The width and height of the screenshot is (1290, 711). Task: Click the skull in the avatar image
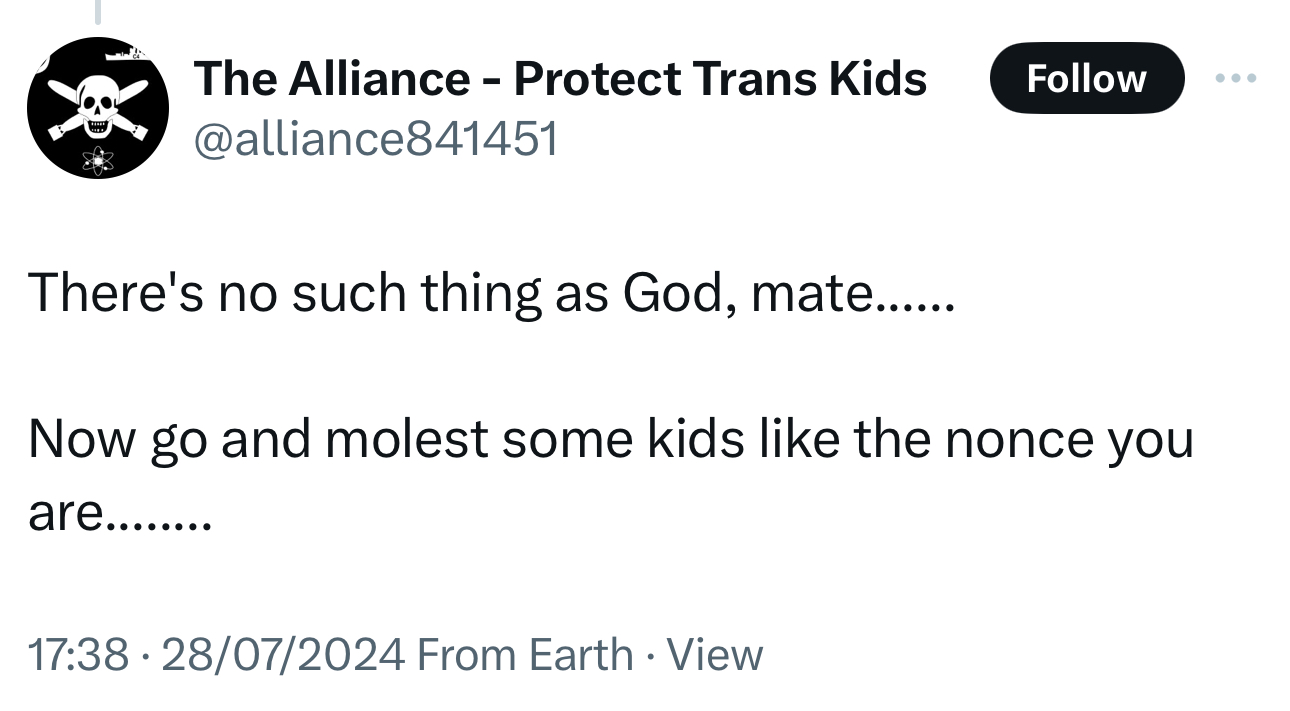click(96, 102)
